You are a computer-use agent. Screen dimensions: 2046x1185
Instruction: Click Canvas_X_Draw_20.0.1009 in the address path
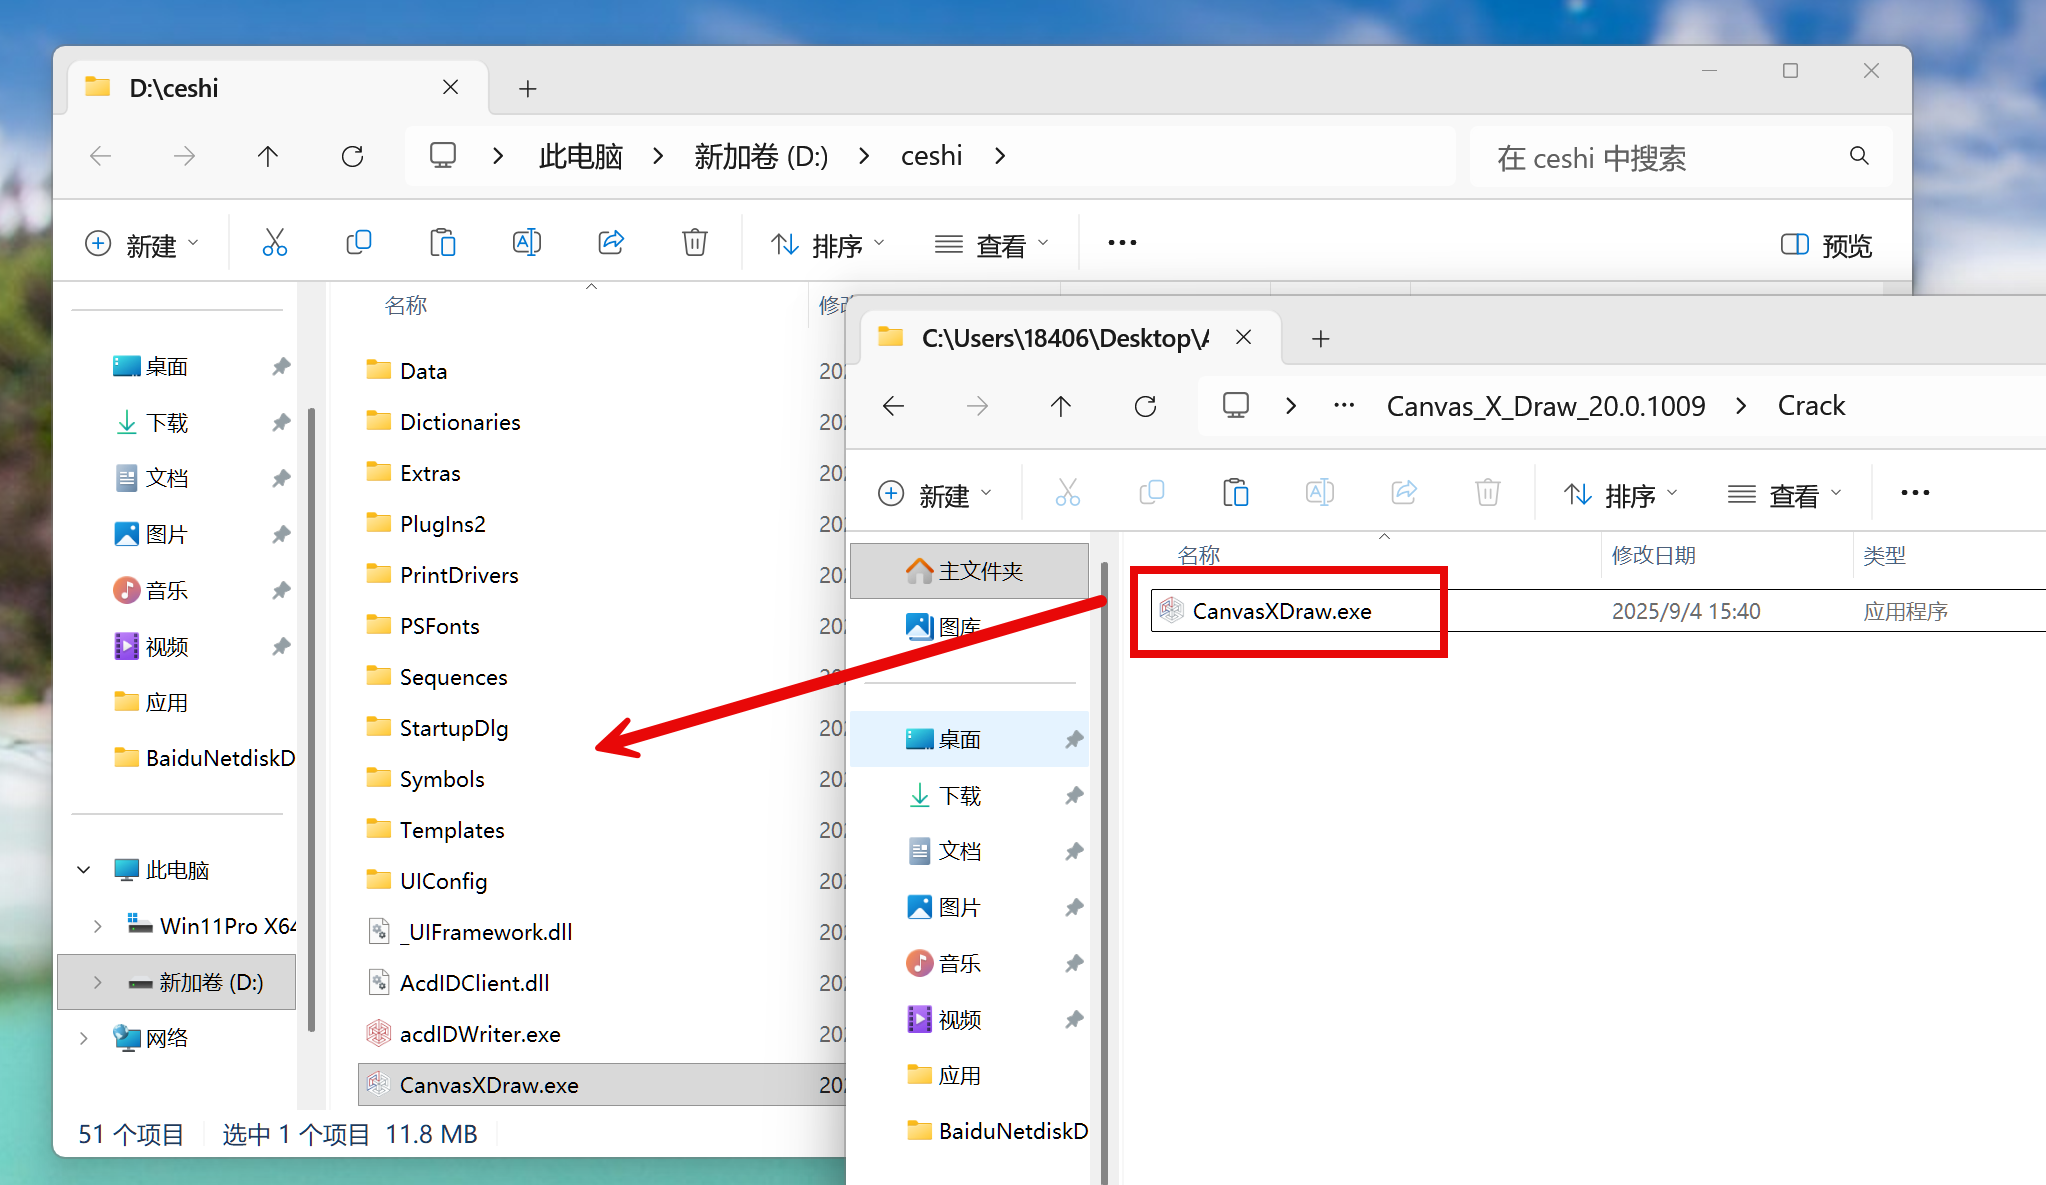pyautogui.click(x=1545, y=406)
